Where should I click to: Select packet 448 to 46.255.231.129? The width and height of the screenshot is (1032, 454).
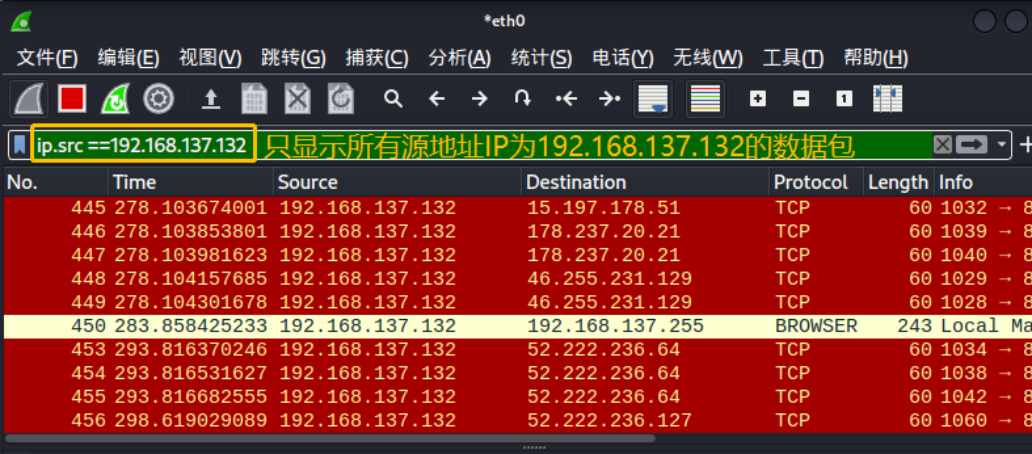point(518,279)
